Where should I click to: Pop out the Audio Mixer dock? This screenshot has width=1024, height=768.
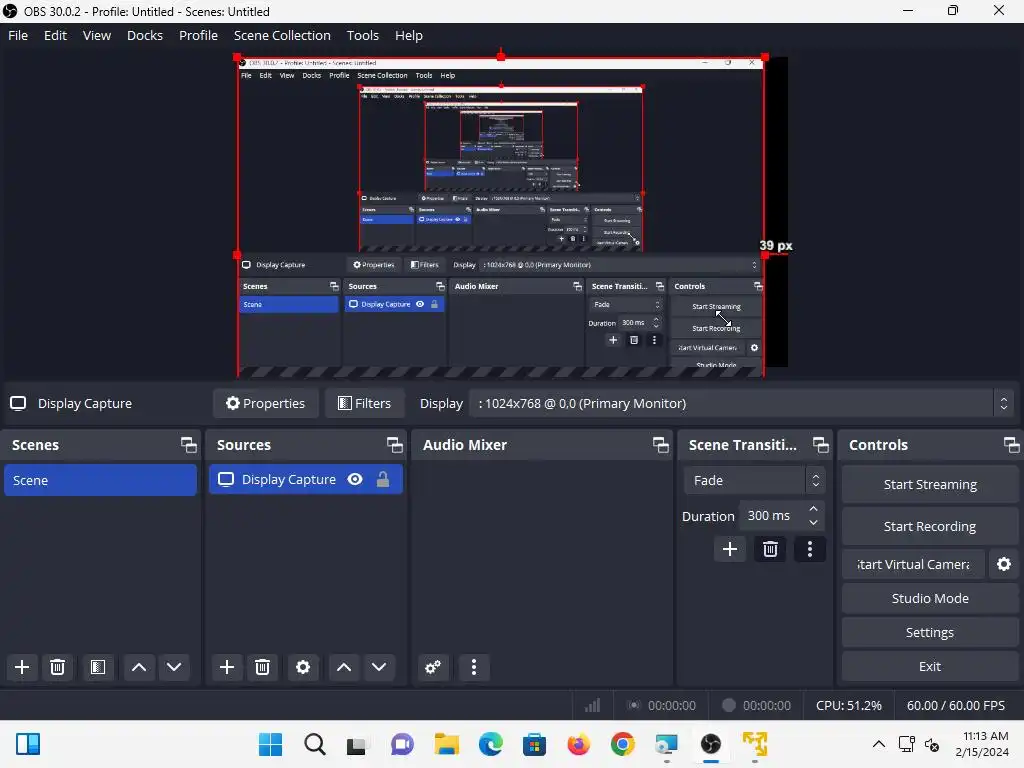(661, 445)
